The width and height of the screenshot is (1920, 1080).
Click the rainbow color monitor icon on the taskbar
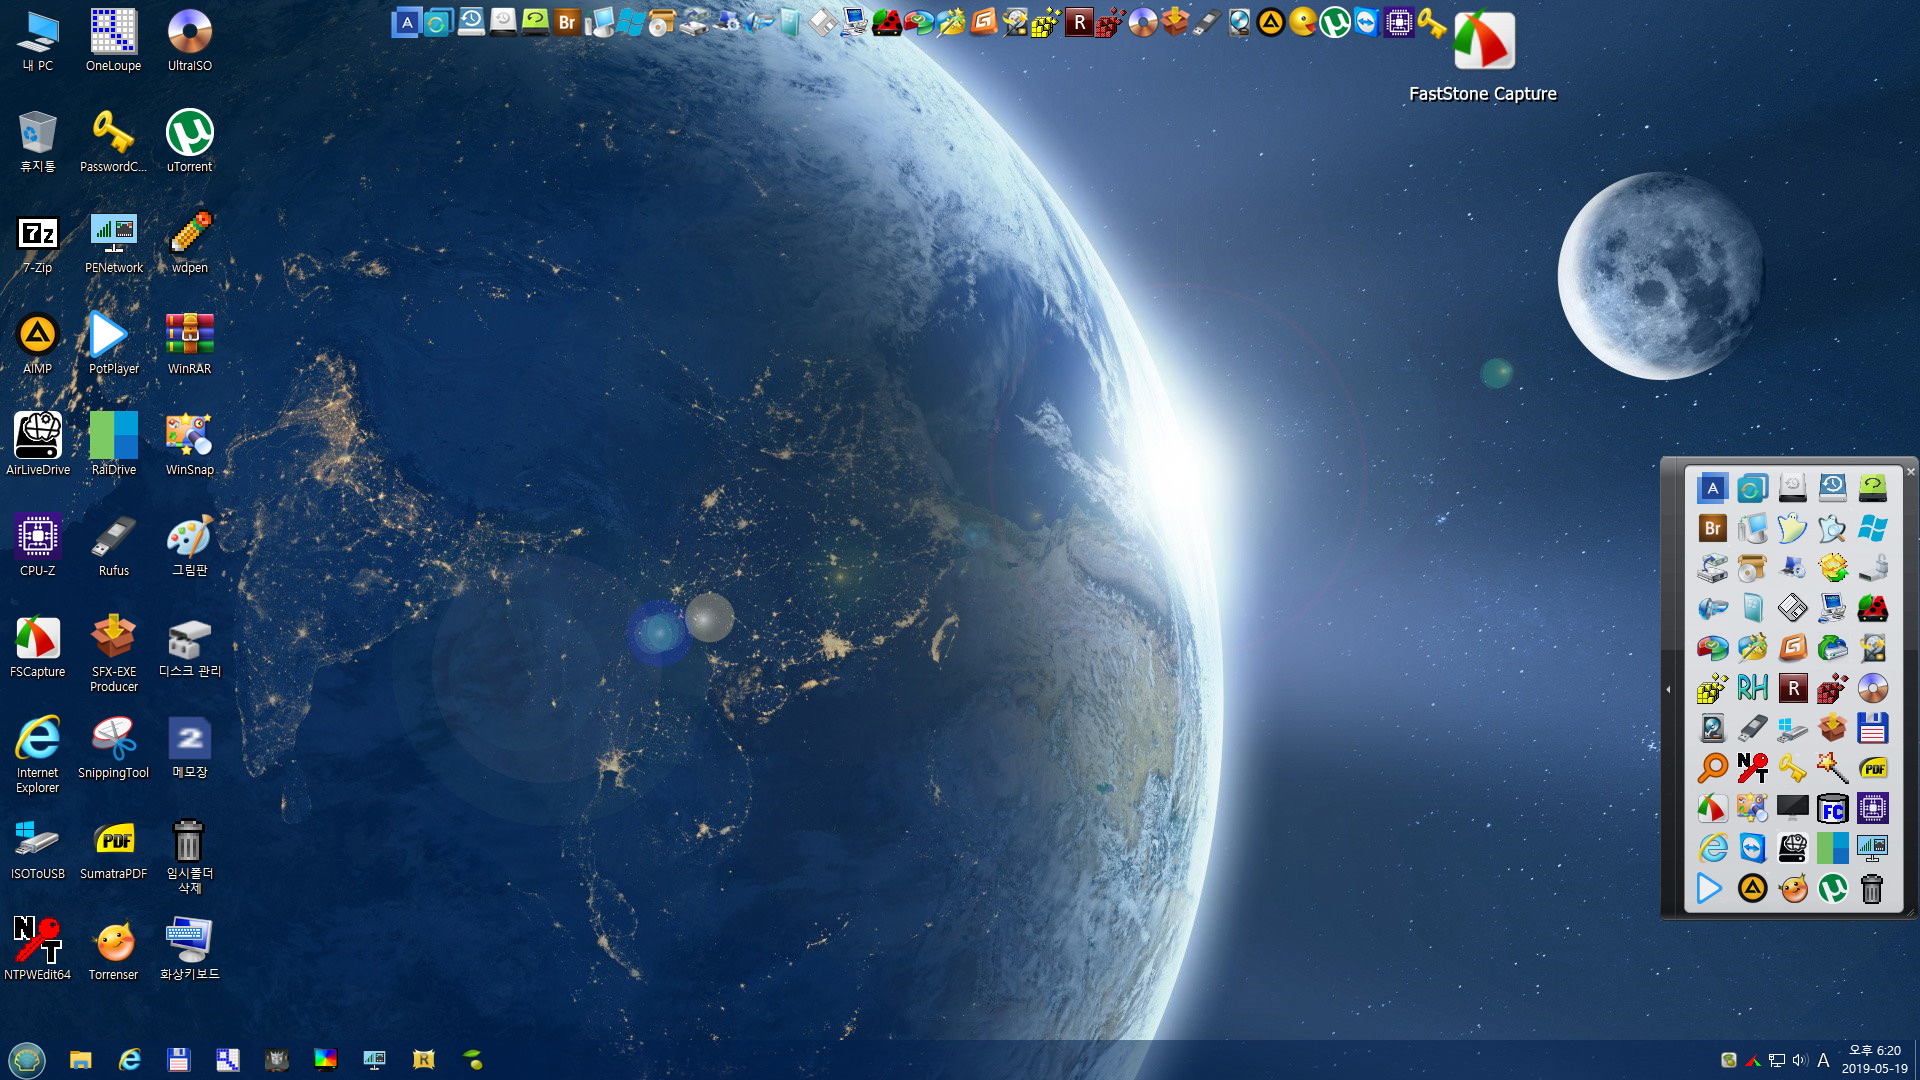[325, 1059]
